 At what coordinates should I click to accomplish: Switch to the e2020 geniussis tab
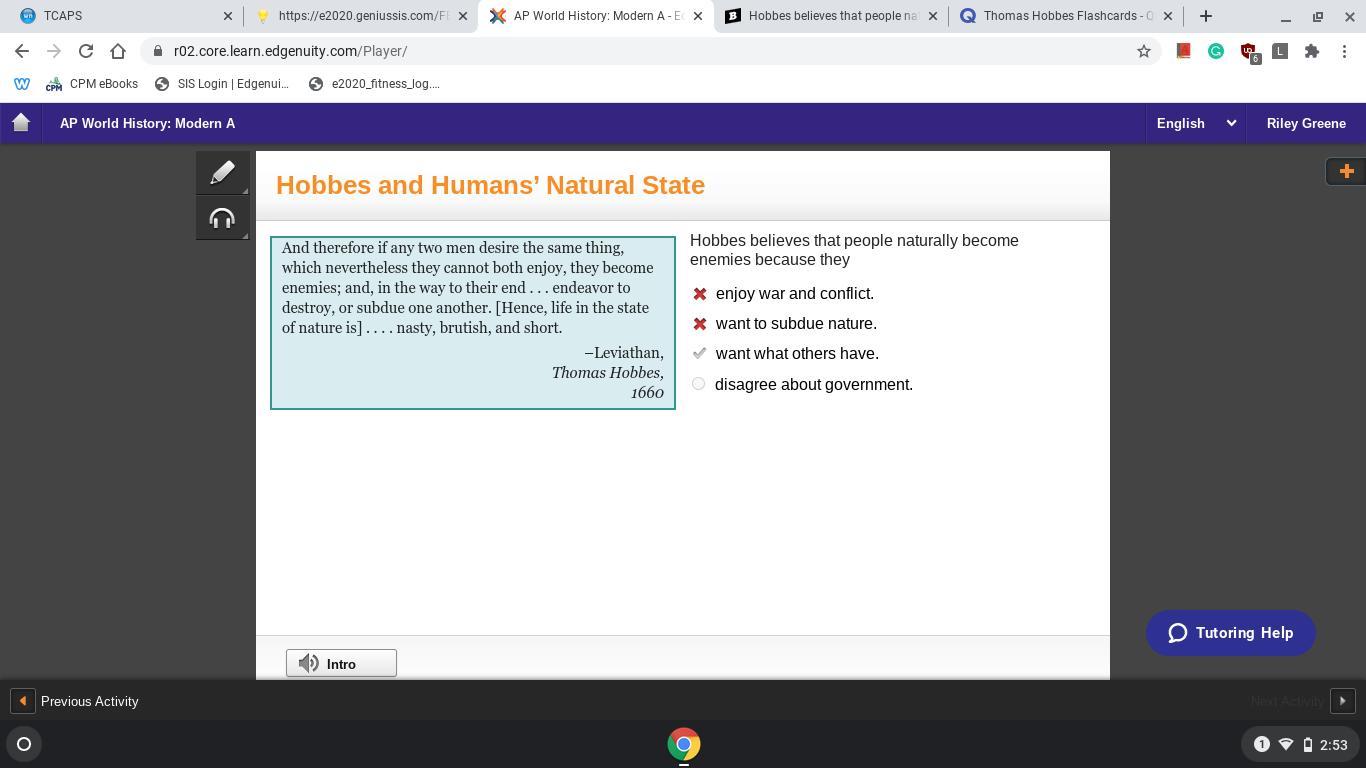click(x=362, y=16)
